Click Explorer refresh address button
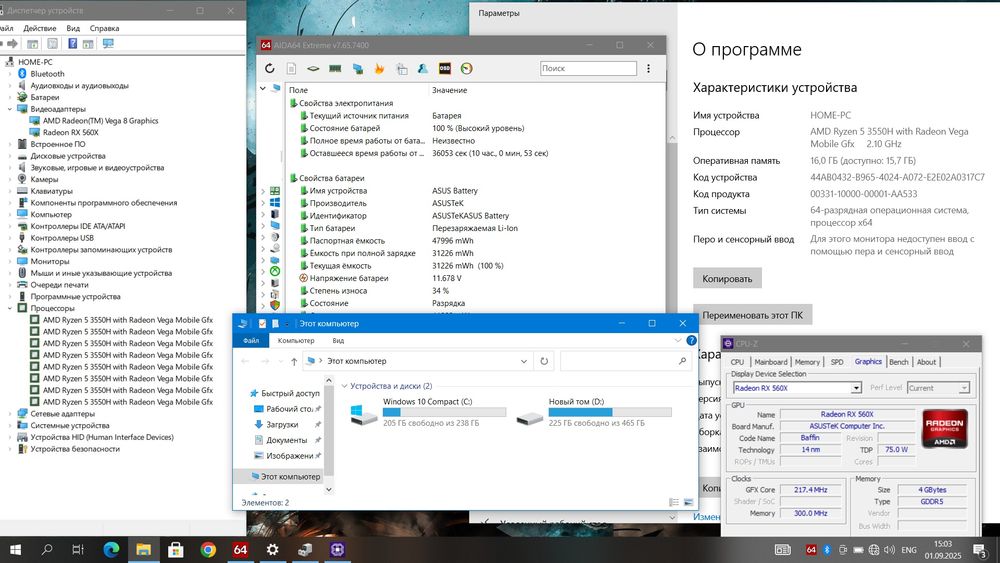Viewport: 1000px width, 563px height. (544, 361)
